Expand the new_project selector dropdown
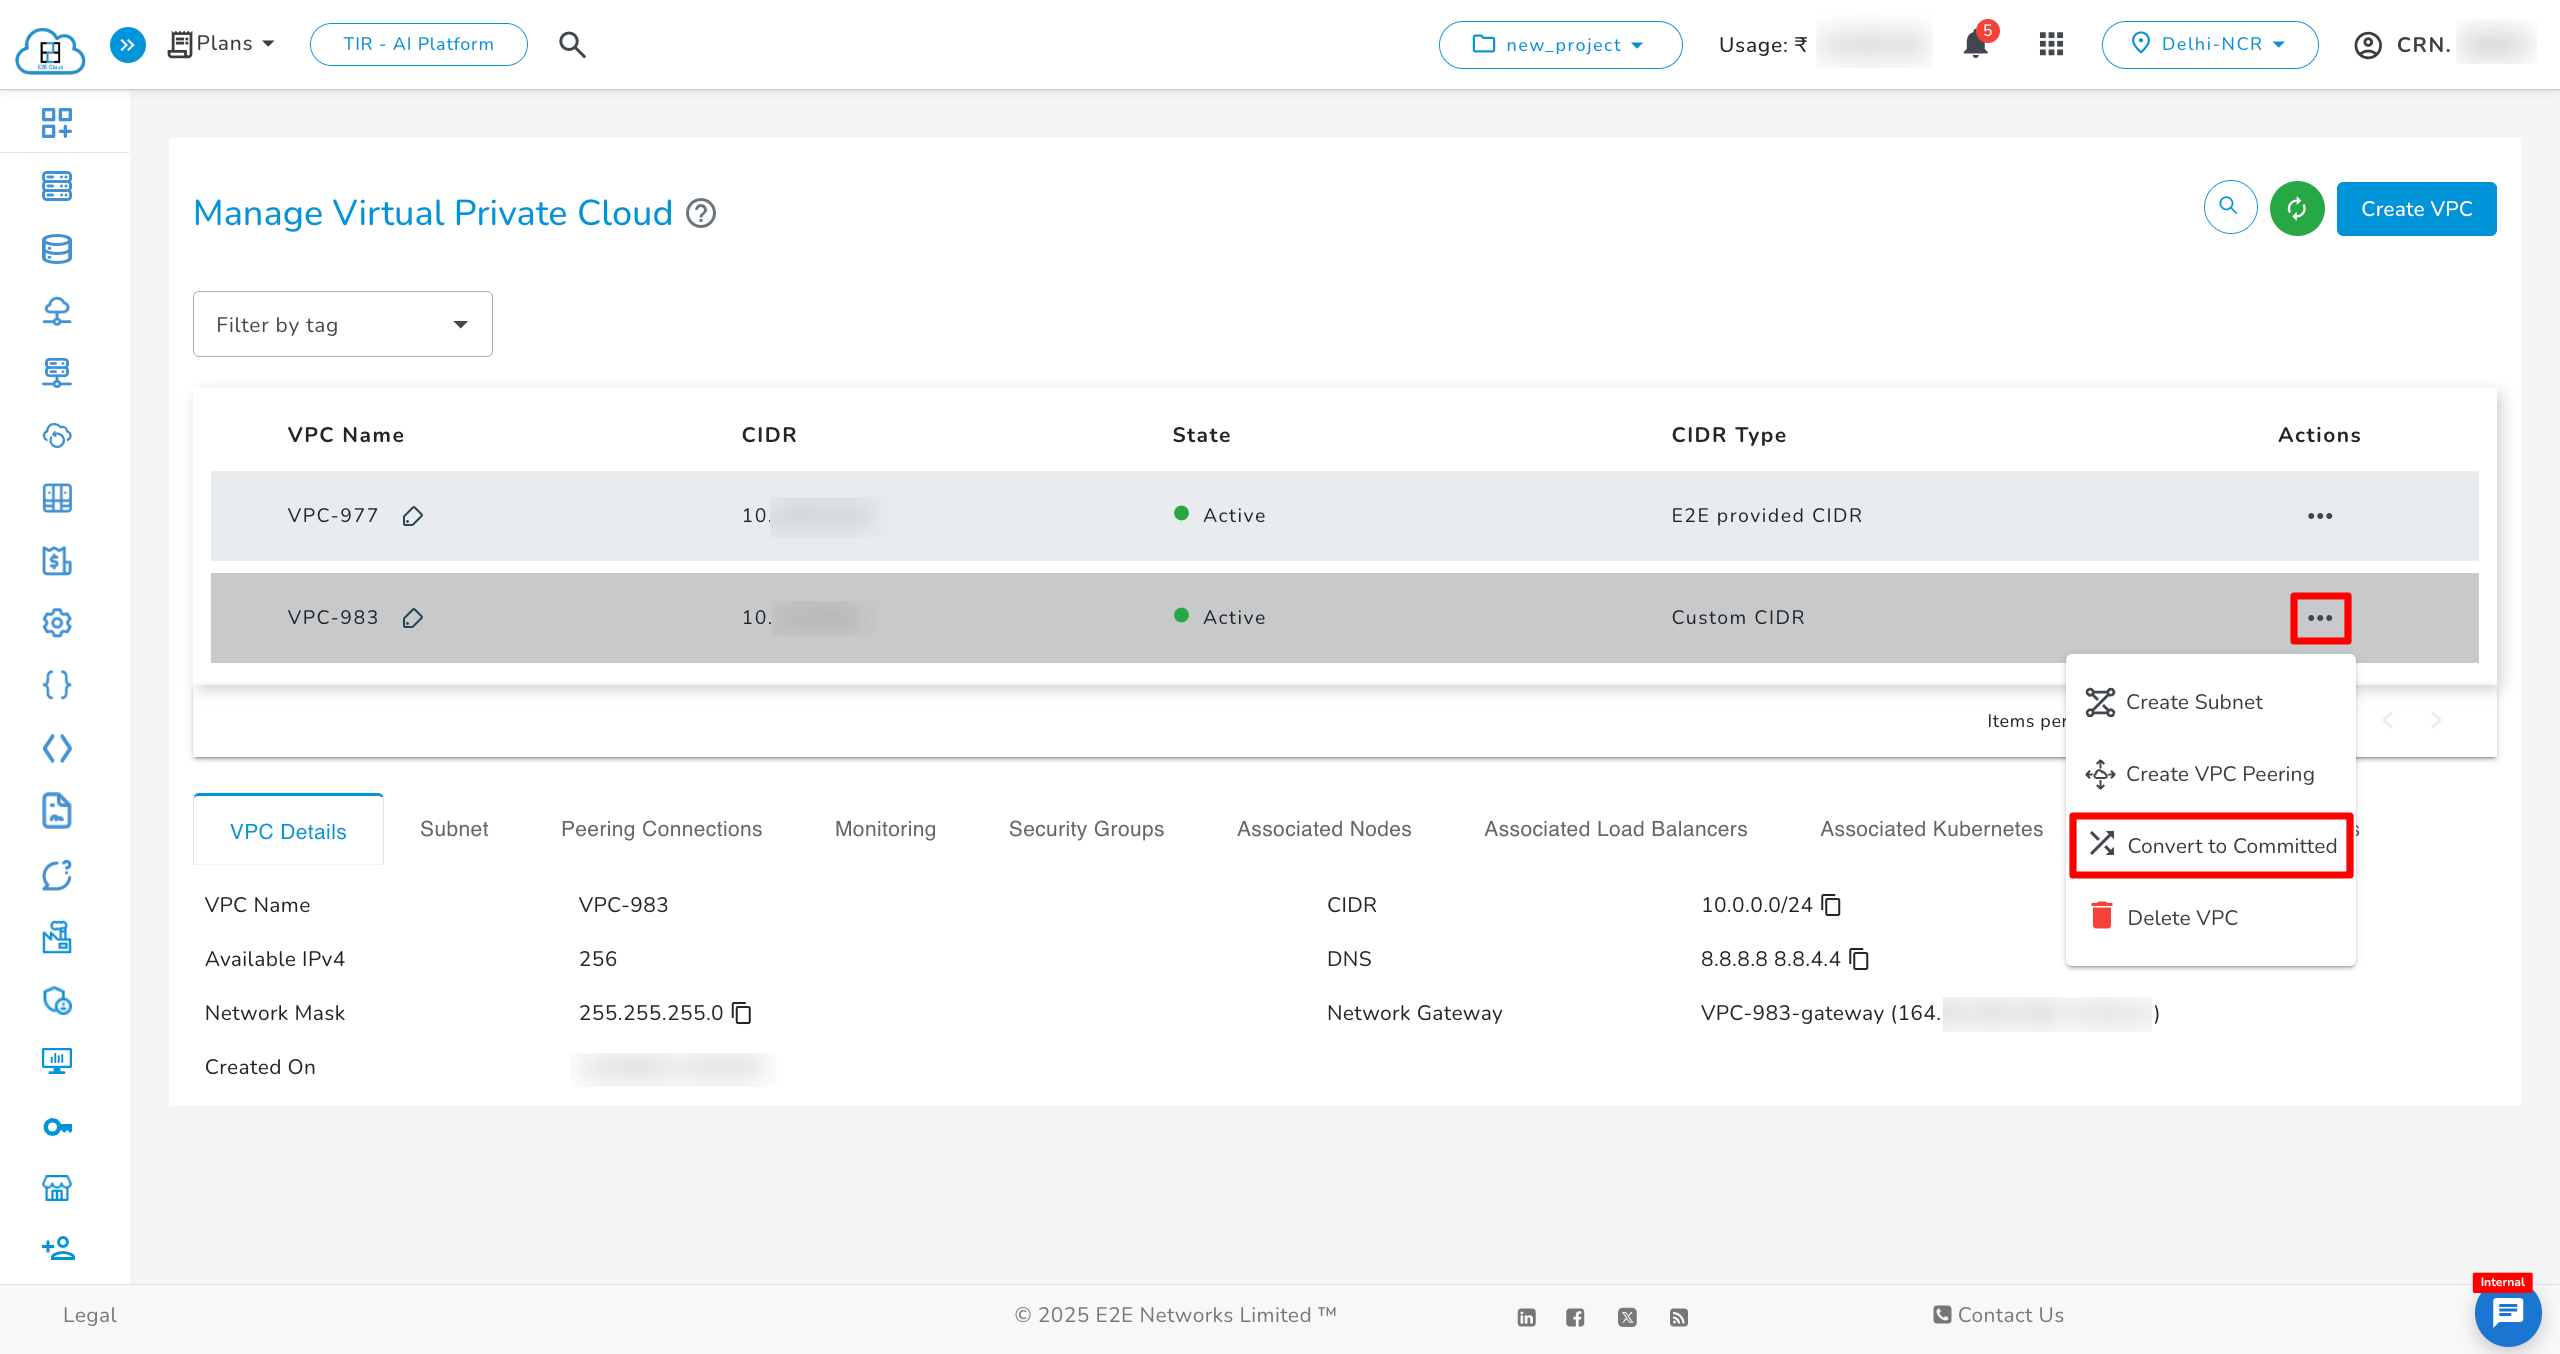 point(1560,45)
